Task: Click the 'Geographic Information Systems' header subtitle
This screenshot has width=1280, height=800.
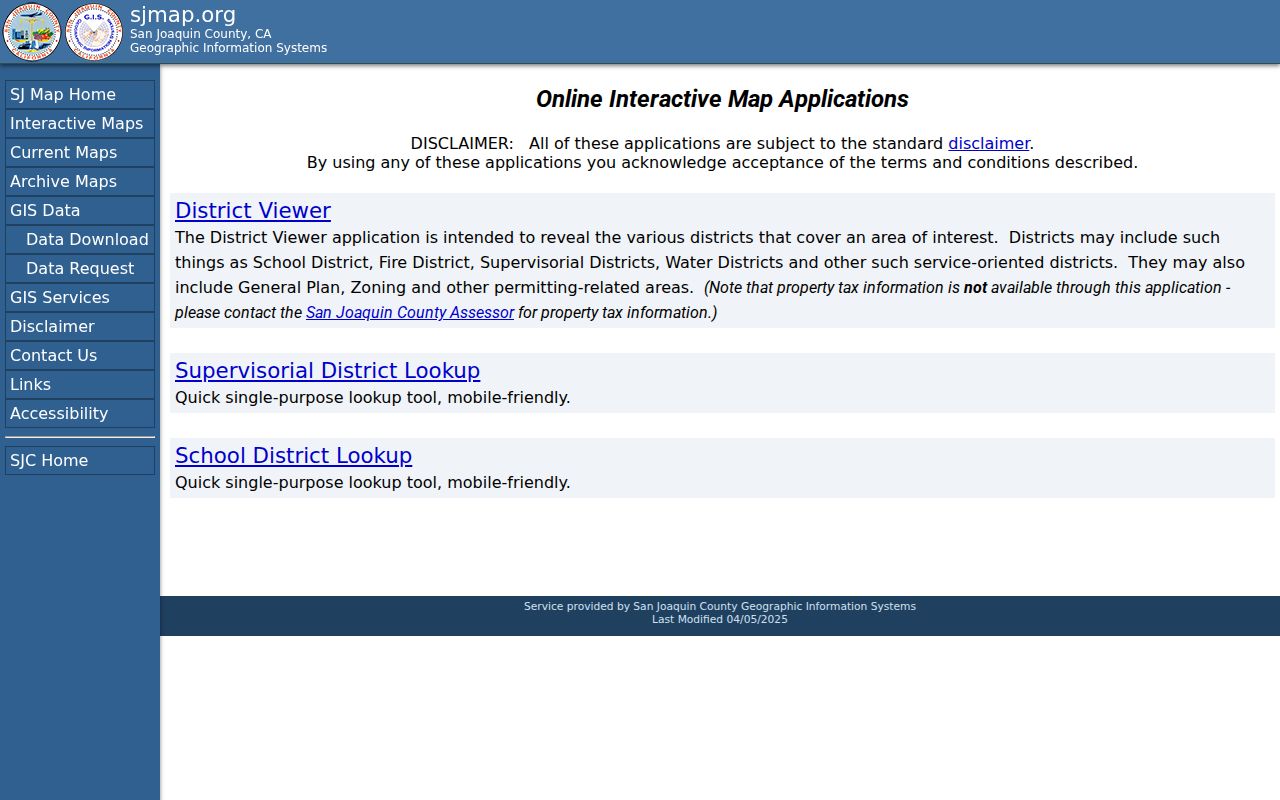Action: (x=228, y=48)
